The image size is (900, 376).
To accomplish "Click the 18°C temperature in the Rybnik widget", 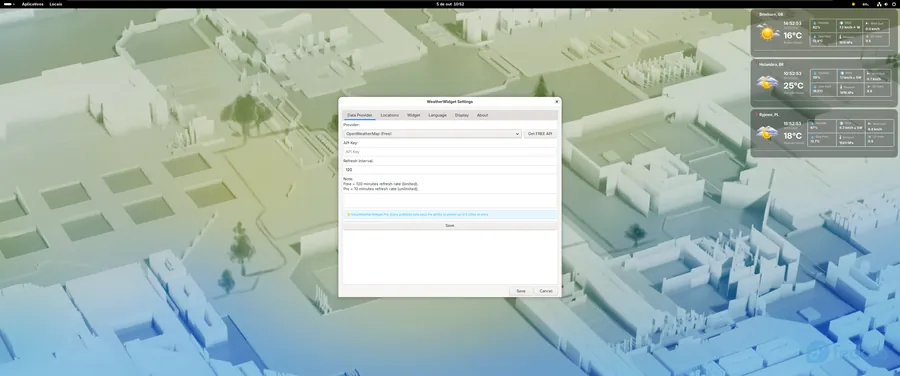I will 793,136.
